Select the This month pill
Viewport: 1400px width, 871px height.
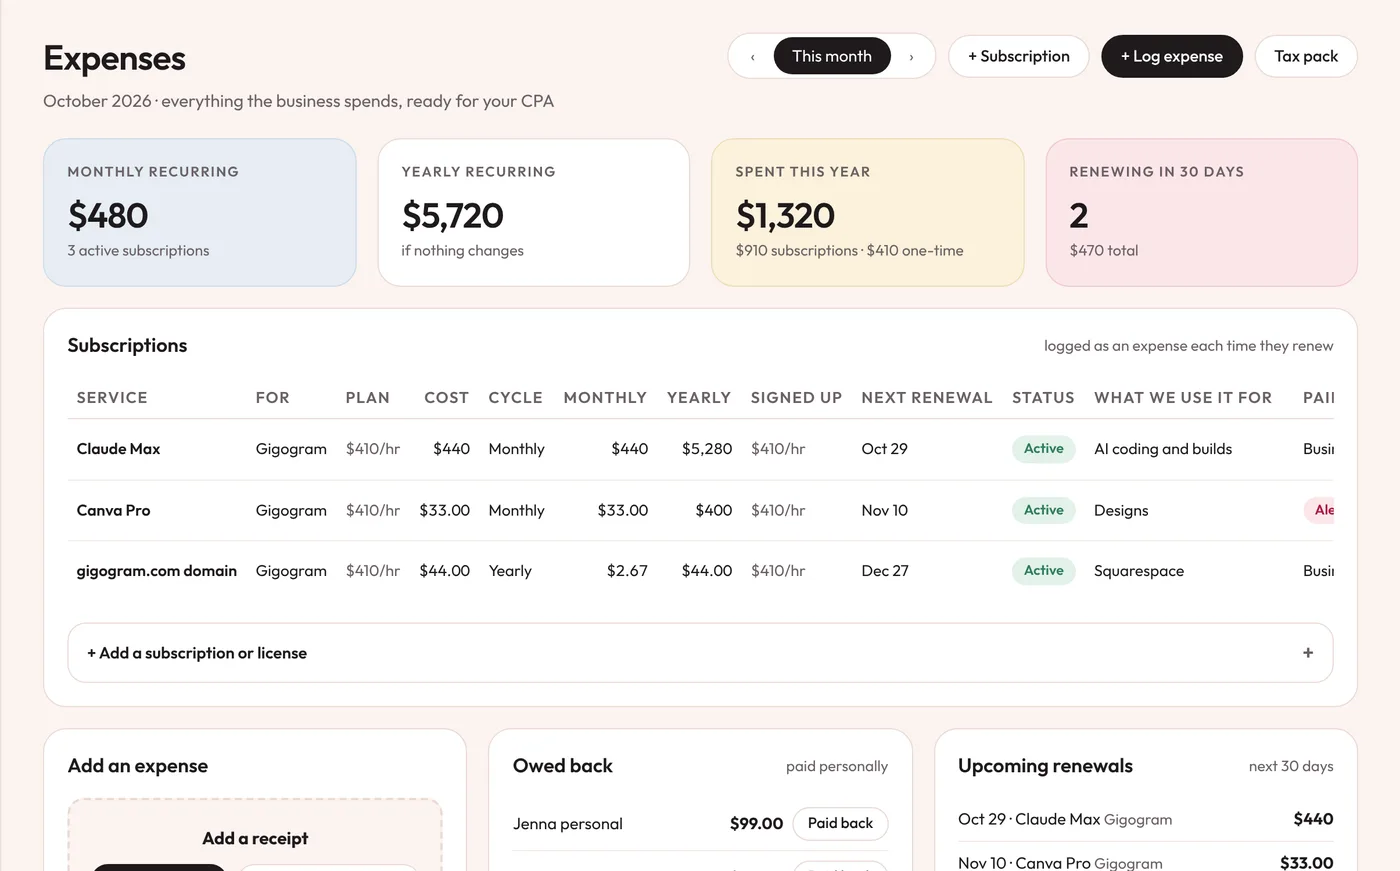(832, 56)
